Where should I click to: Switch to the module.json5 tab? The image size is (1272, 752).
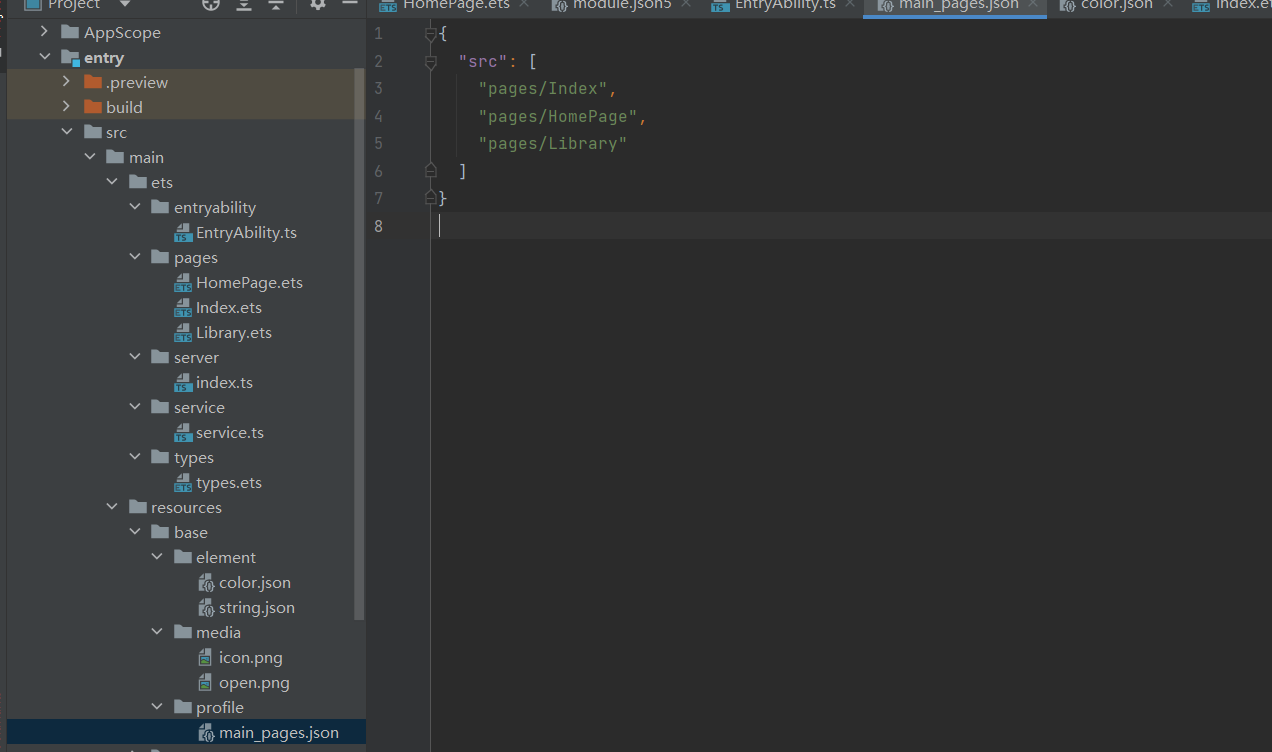[x=620, y=5]
